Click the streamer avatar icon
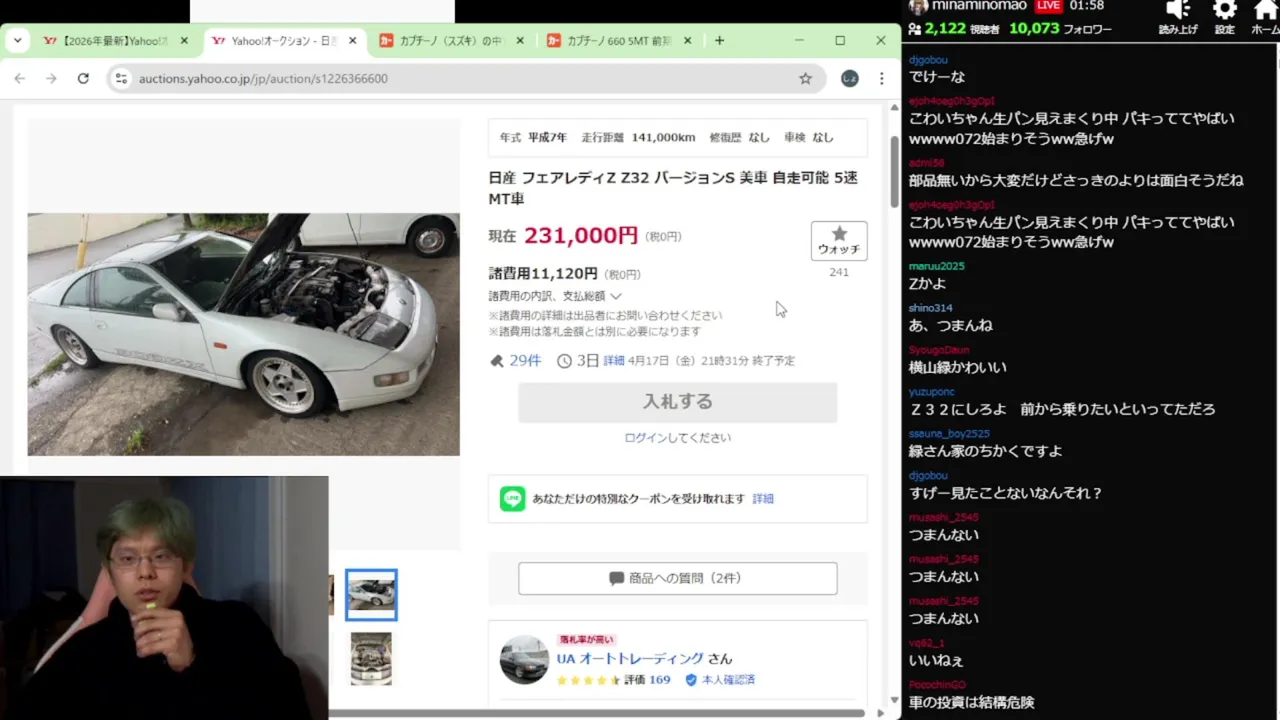Screen dimensions: 1280x720 [918, 6]
